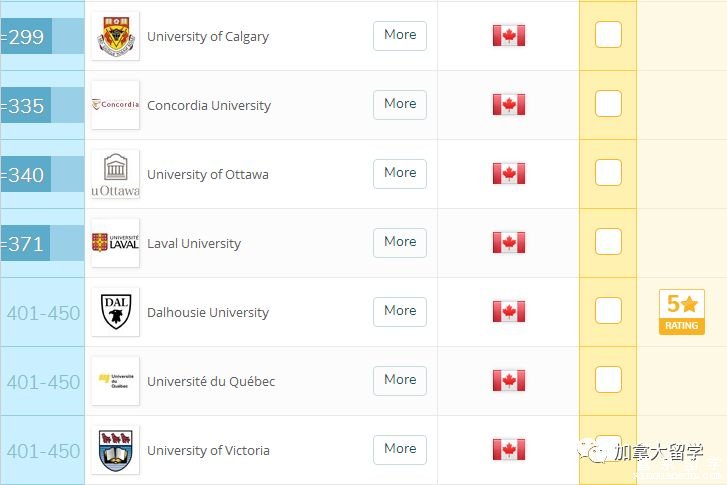Click the Université du Québec logo
The width and height of the screenshot is (727, 485).
115,381
